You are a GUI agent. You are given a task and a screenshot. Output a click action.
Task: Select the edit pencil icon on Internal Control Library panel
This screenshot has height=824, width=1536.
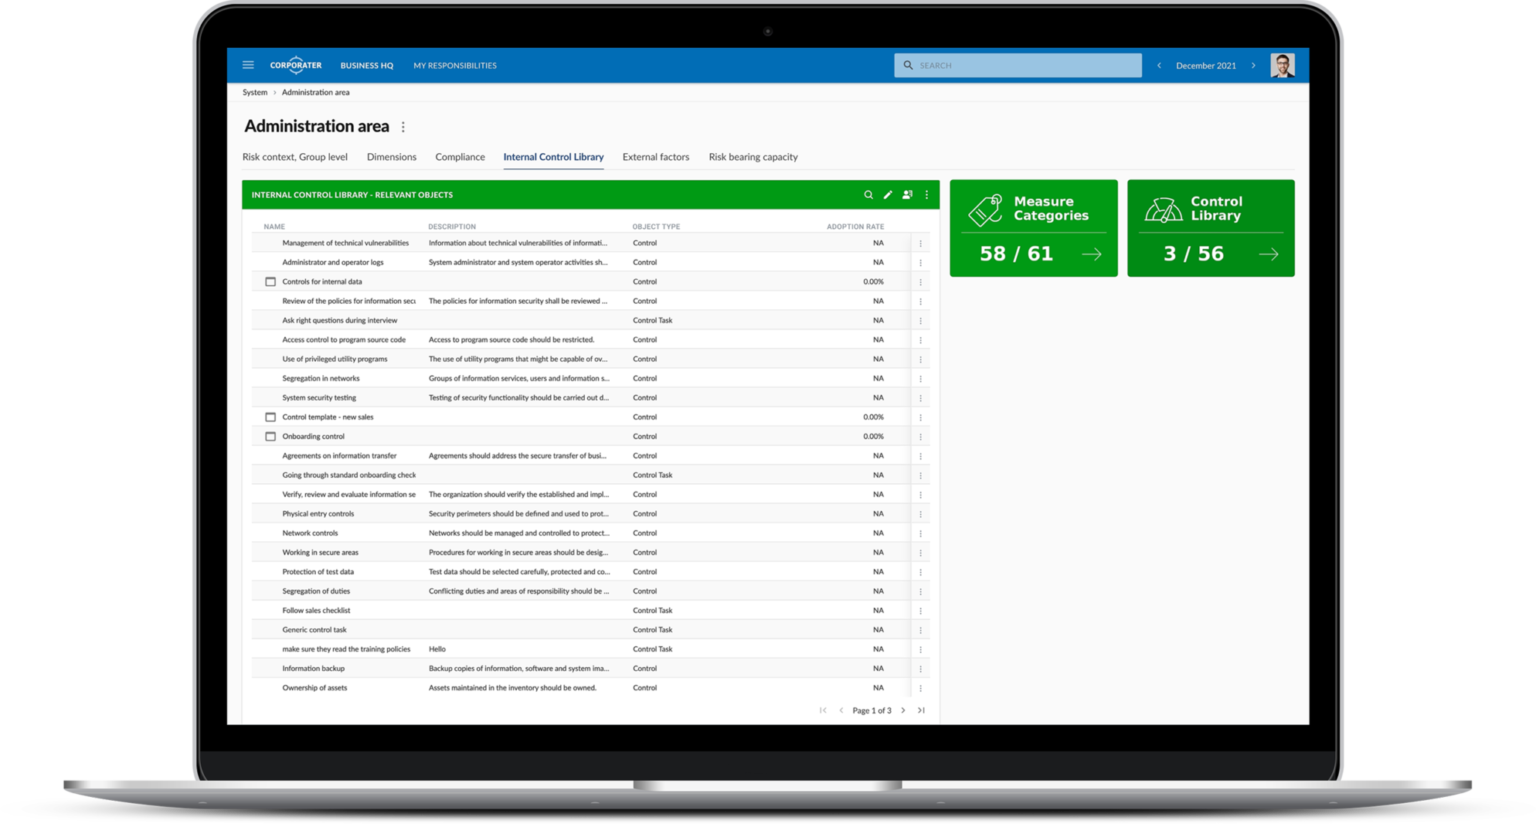click(x=888, y=195)
